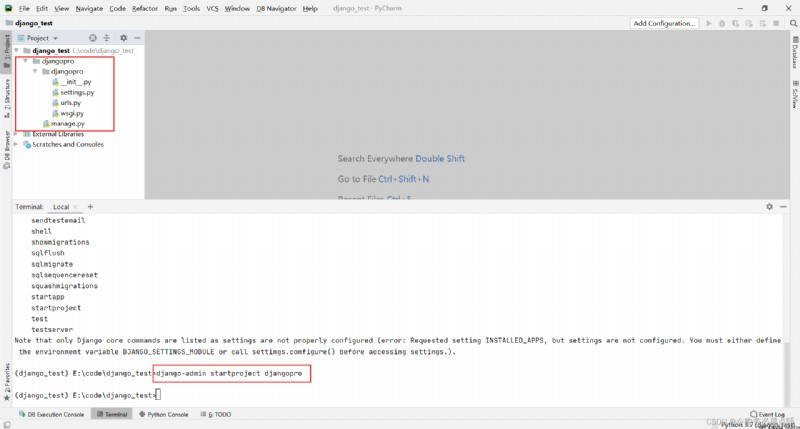
Task: Click the Profile toolbar icon
Action: tap(749, 23)
